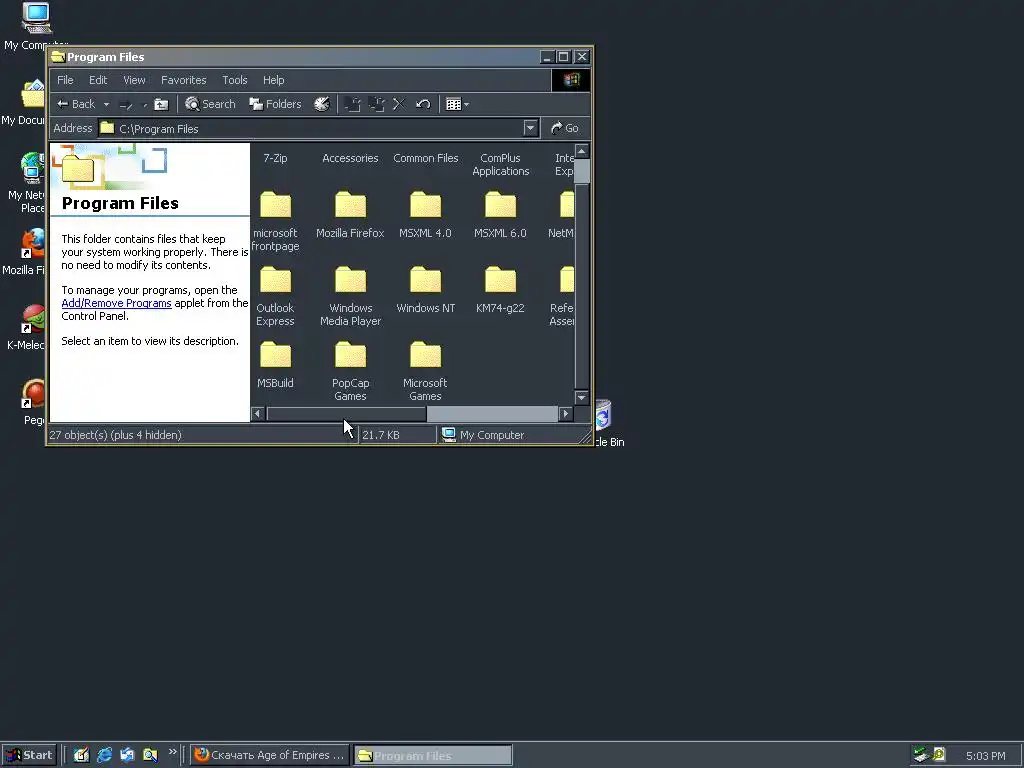This screenshot has width=1024, height=768.
Task: Click the horizontal scrollbar right arrow
Action: coord(566,413)
